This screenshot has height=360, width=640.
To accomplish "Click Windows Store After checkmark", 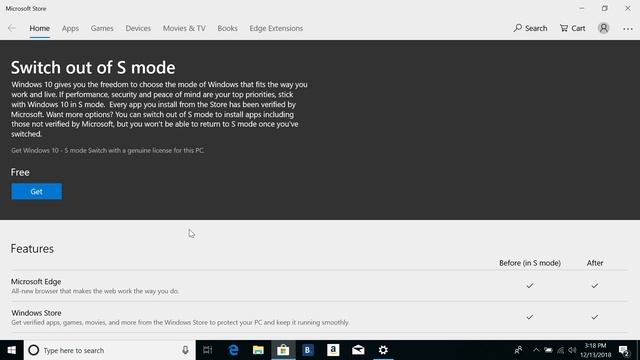I will [595, 317].
